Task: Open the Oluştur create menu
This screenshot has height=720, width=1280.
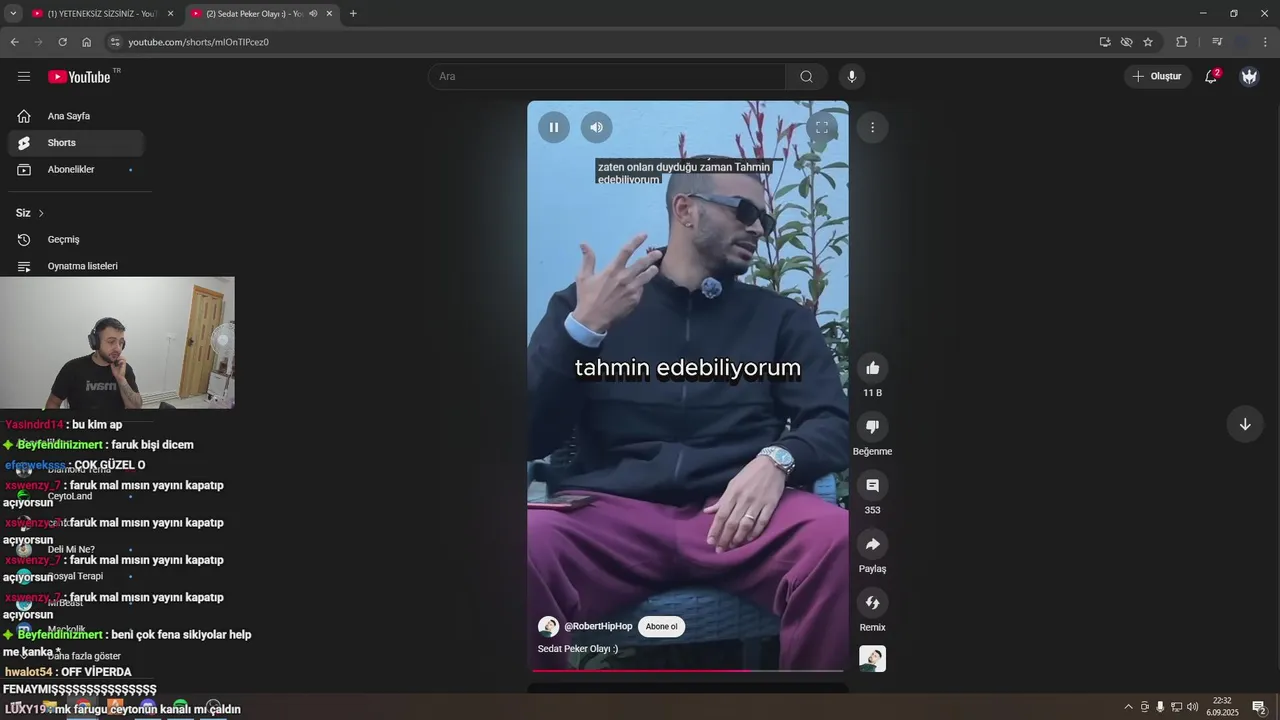Action: pyautogui.click(x=1157, y=76)
